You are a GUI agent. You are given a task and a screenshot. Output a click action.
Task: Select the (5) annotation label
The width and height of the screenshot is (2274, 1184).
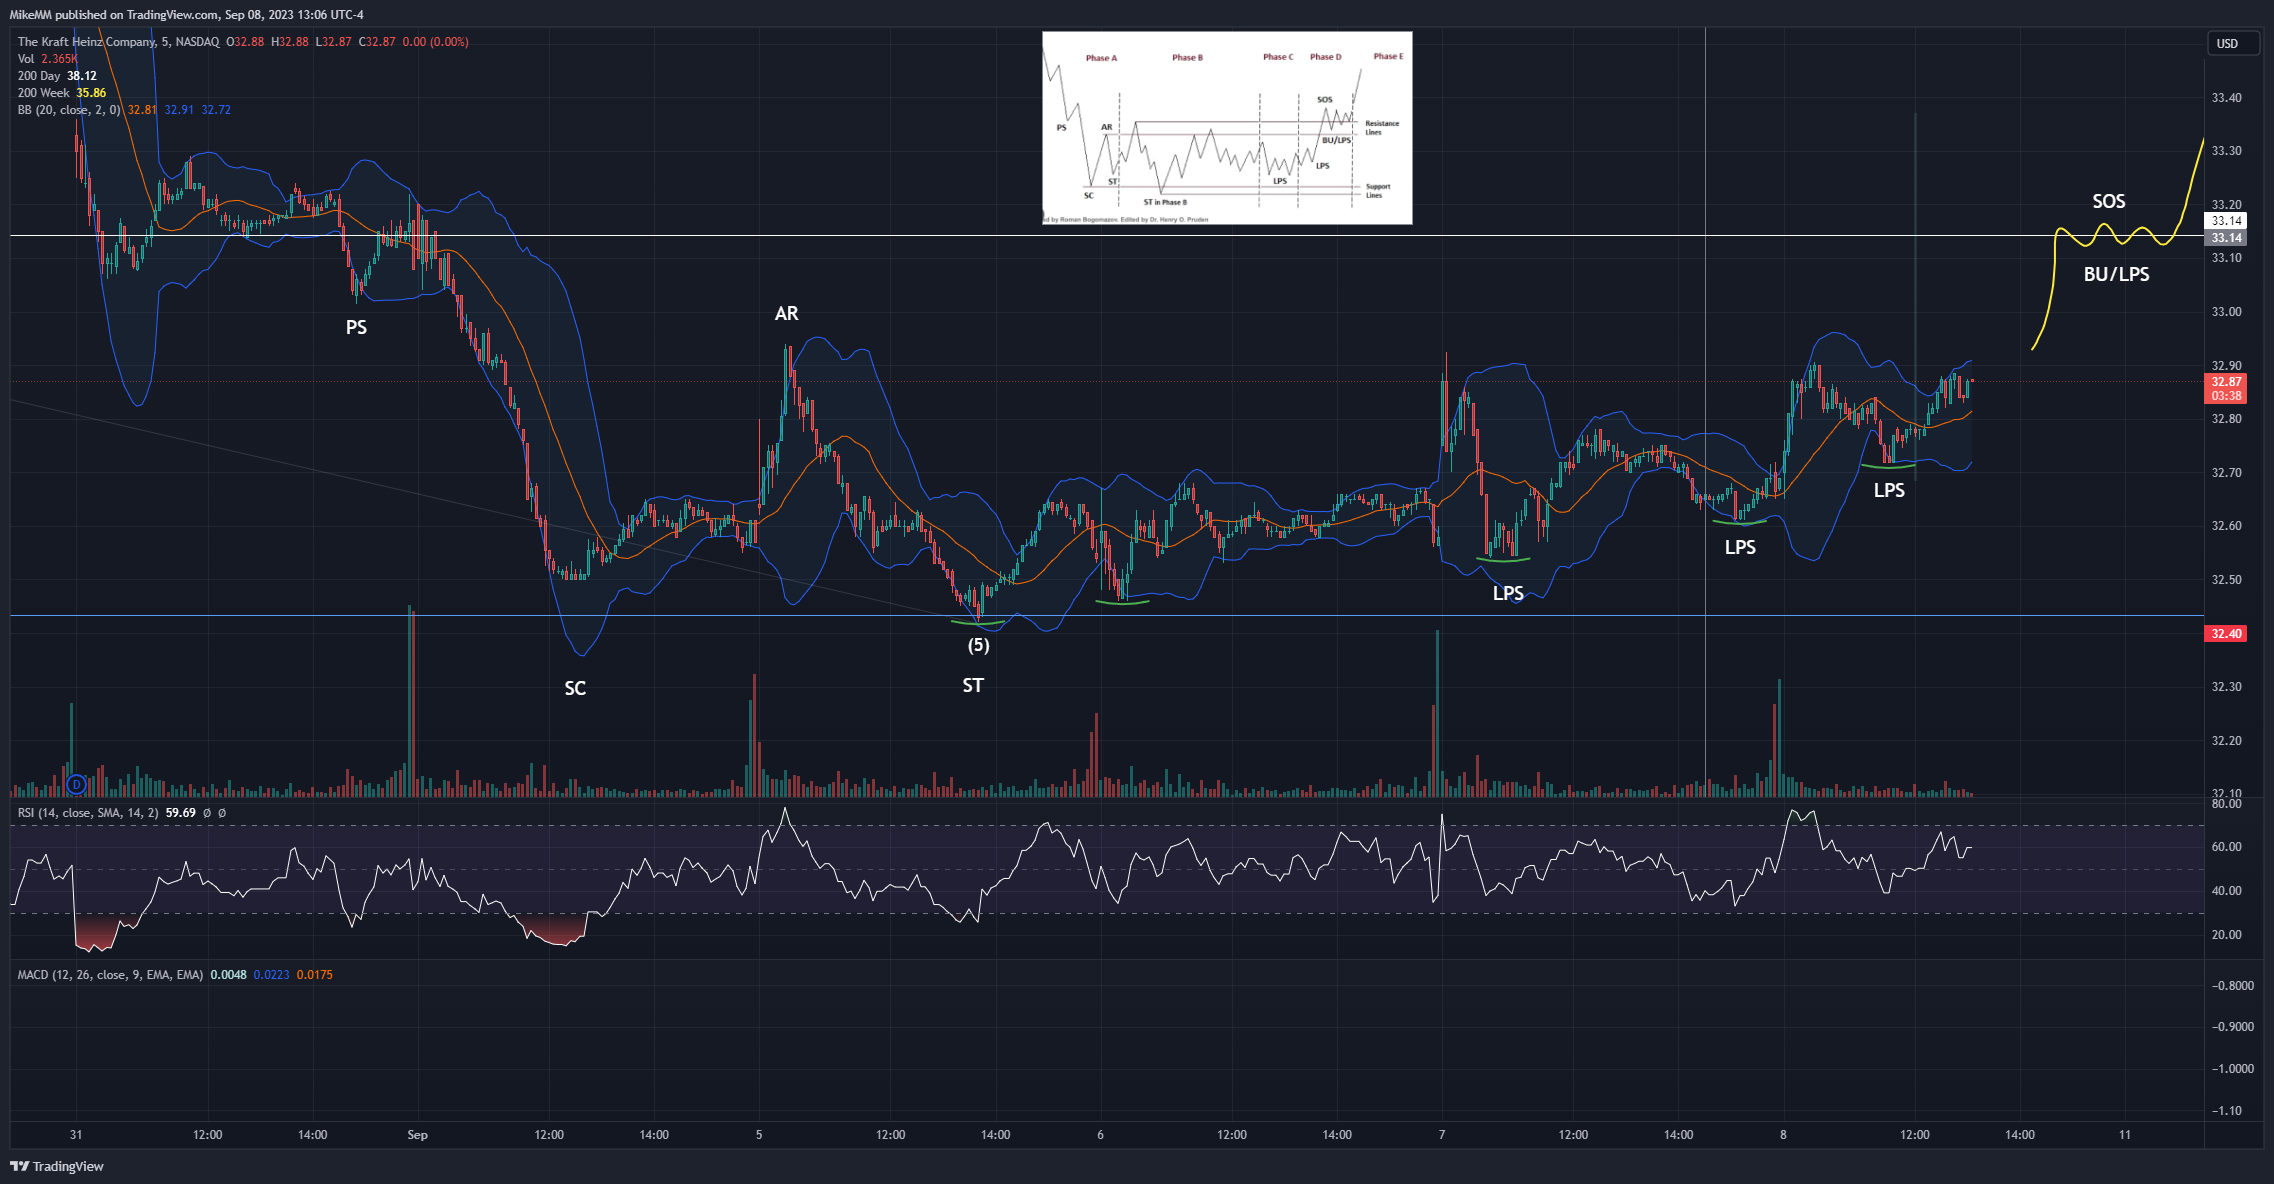click(x=978, y=646)
